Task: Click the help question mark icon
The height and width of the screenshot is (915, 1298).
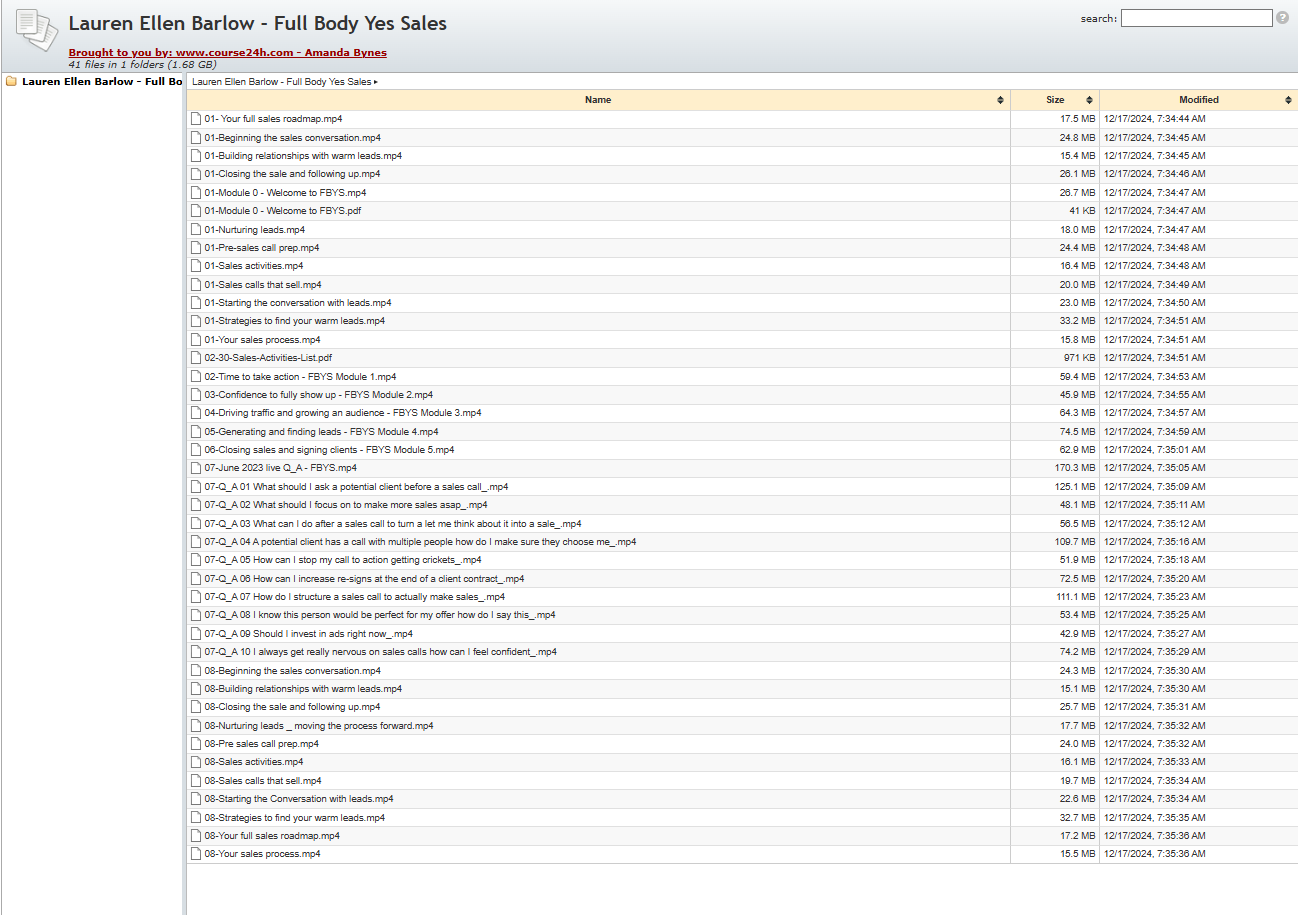Action: coord(1282,18)
